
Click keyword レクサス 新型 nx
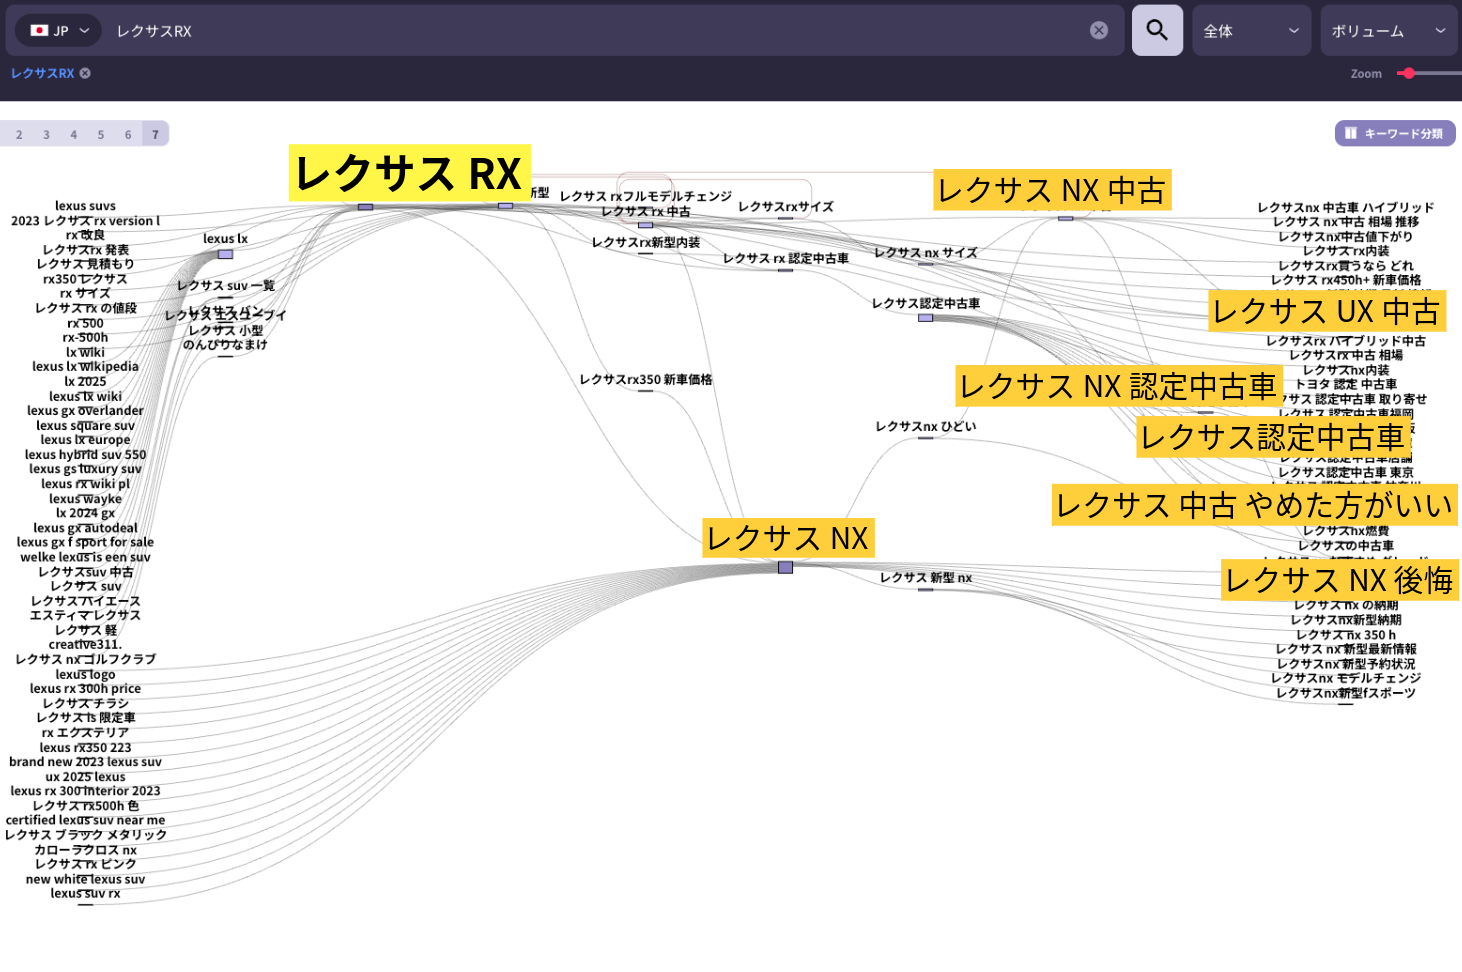(926, 578)
